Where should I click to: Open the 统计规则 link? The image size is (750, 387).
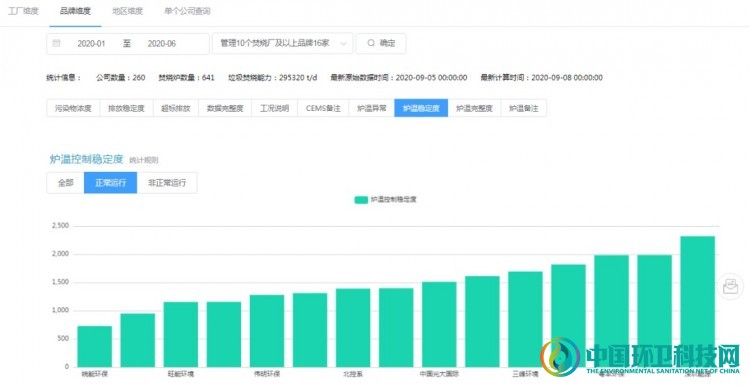coord(143,160)
